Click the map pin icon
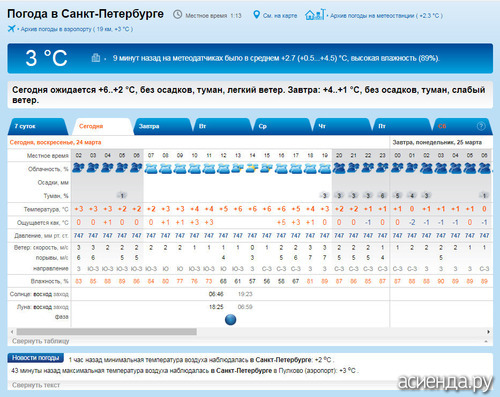500x397 pixels. click(256, 15)
